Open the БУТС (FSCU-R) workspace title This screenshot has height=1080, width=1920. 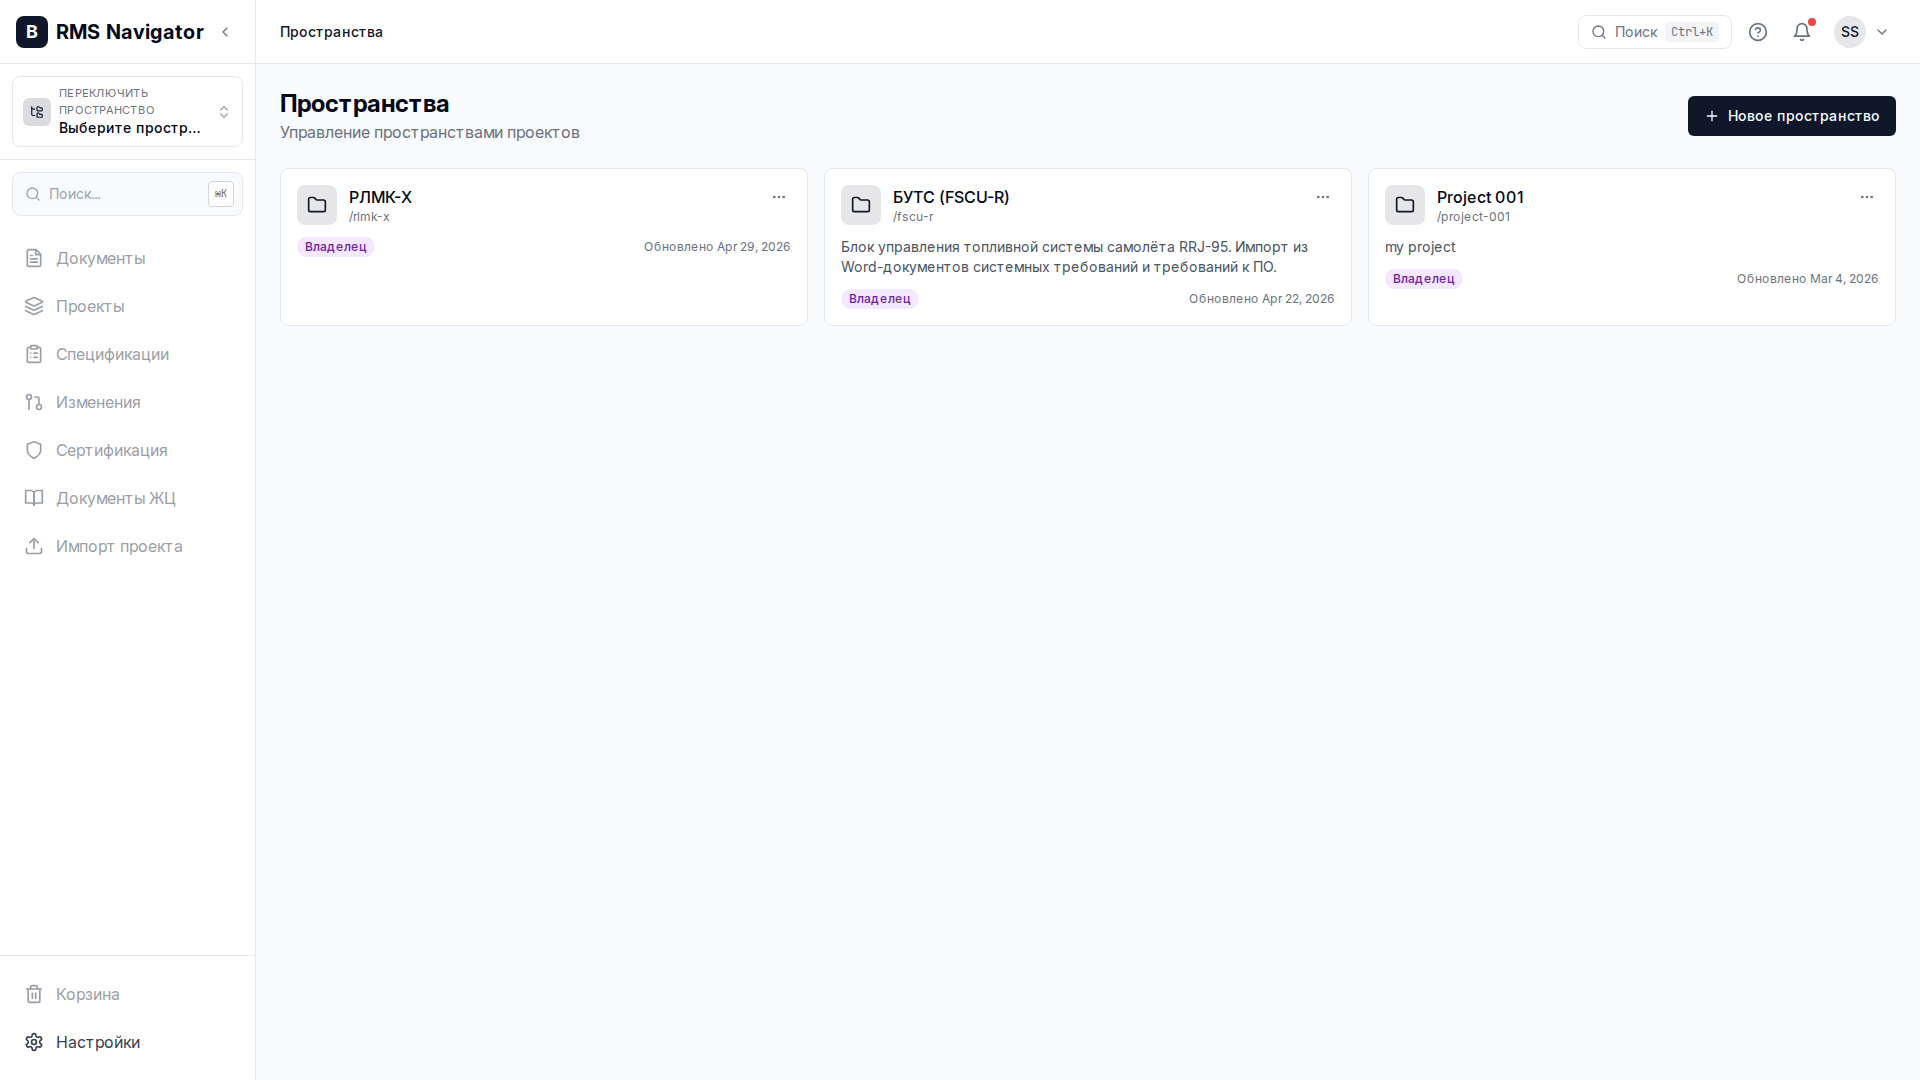(x=951, y=197)
